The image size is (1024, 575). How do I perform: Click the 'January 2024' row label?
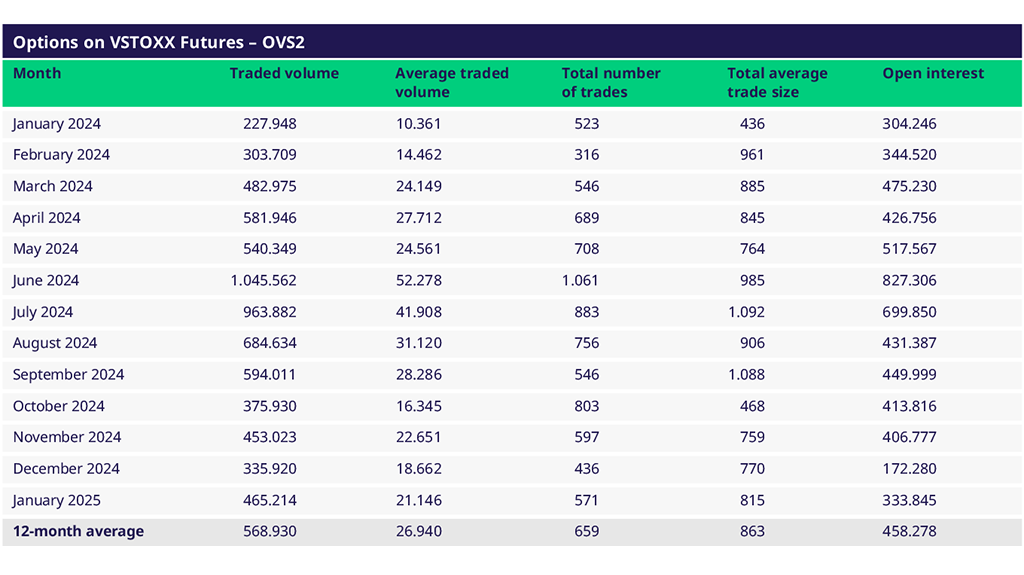tap(57, 124)
